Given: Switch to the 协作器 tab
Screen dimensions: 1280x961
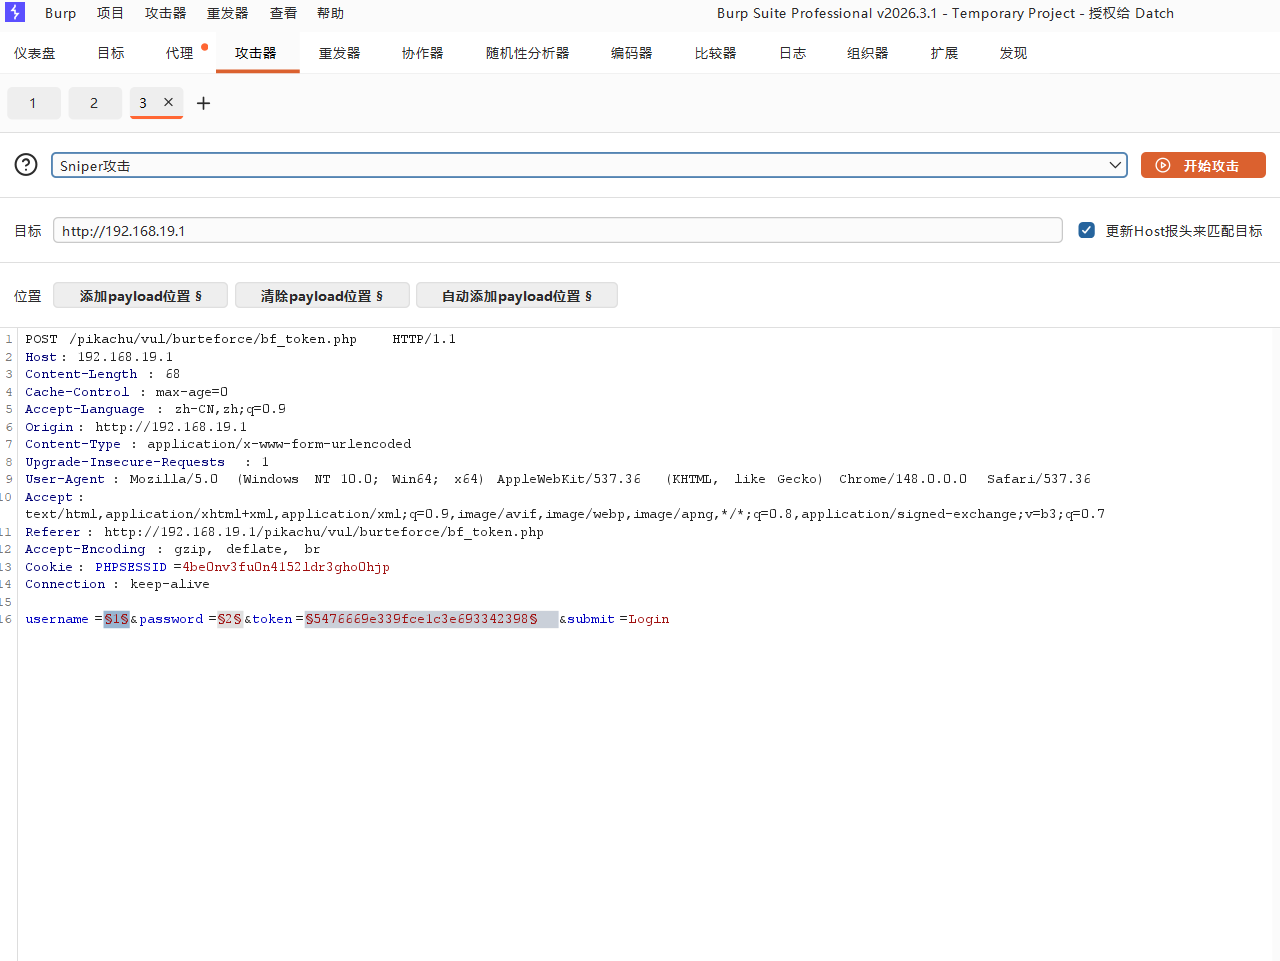Looking at the screenshot, I should click(x=423, y=53).
